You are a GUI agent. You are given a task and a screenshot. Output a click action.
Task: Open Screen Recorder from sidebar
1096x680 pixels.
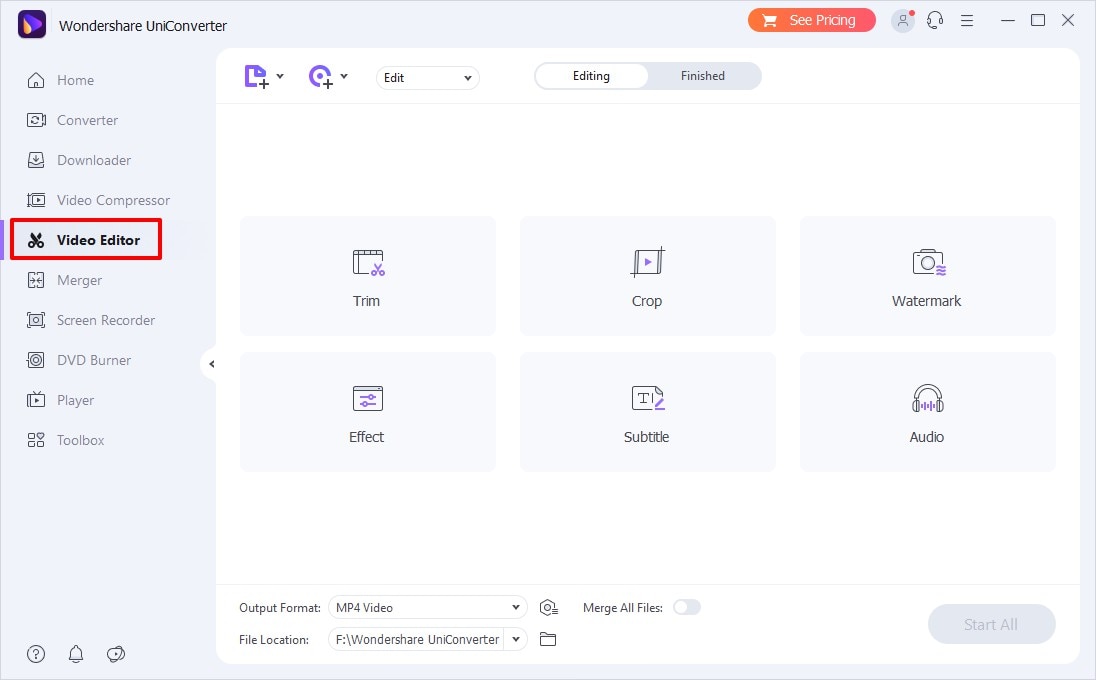click(90, 320)
